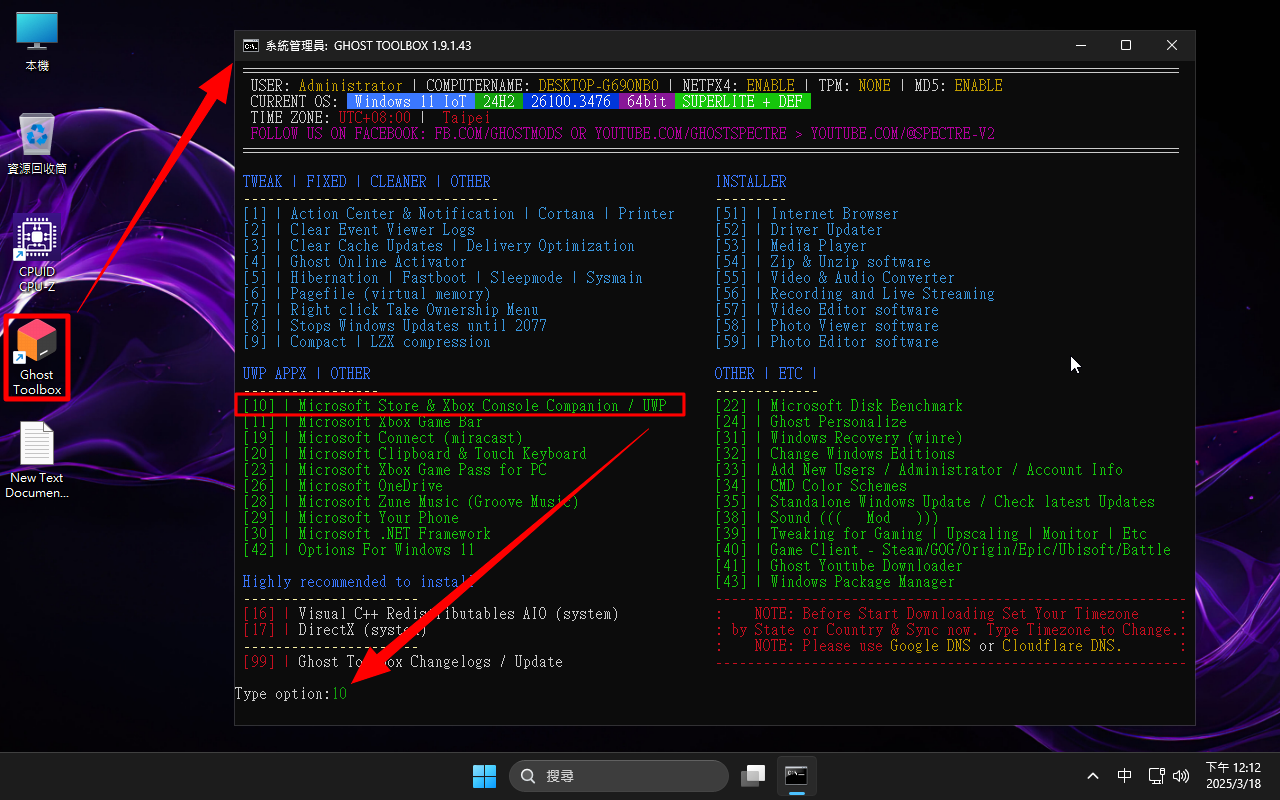
Task: Open the Recycle Bin desktop icon
Action: point(37,145)
